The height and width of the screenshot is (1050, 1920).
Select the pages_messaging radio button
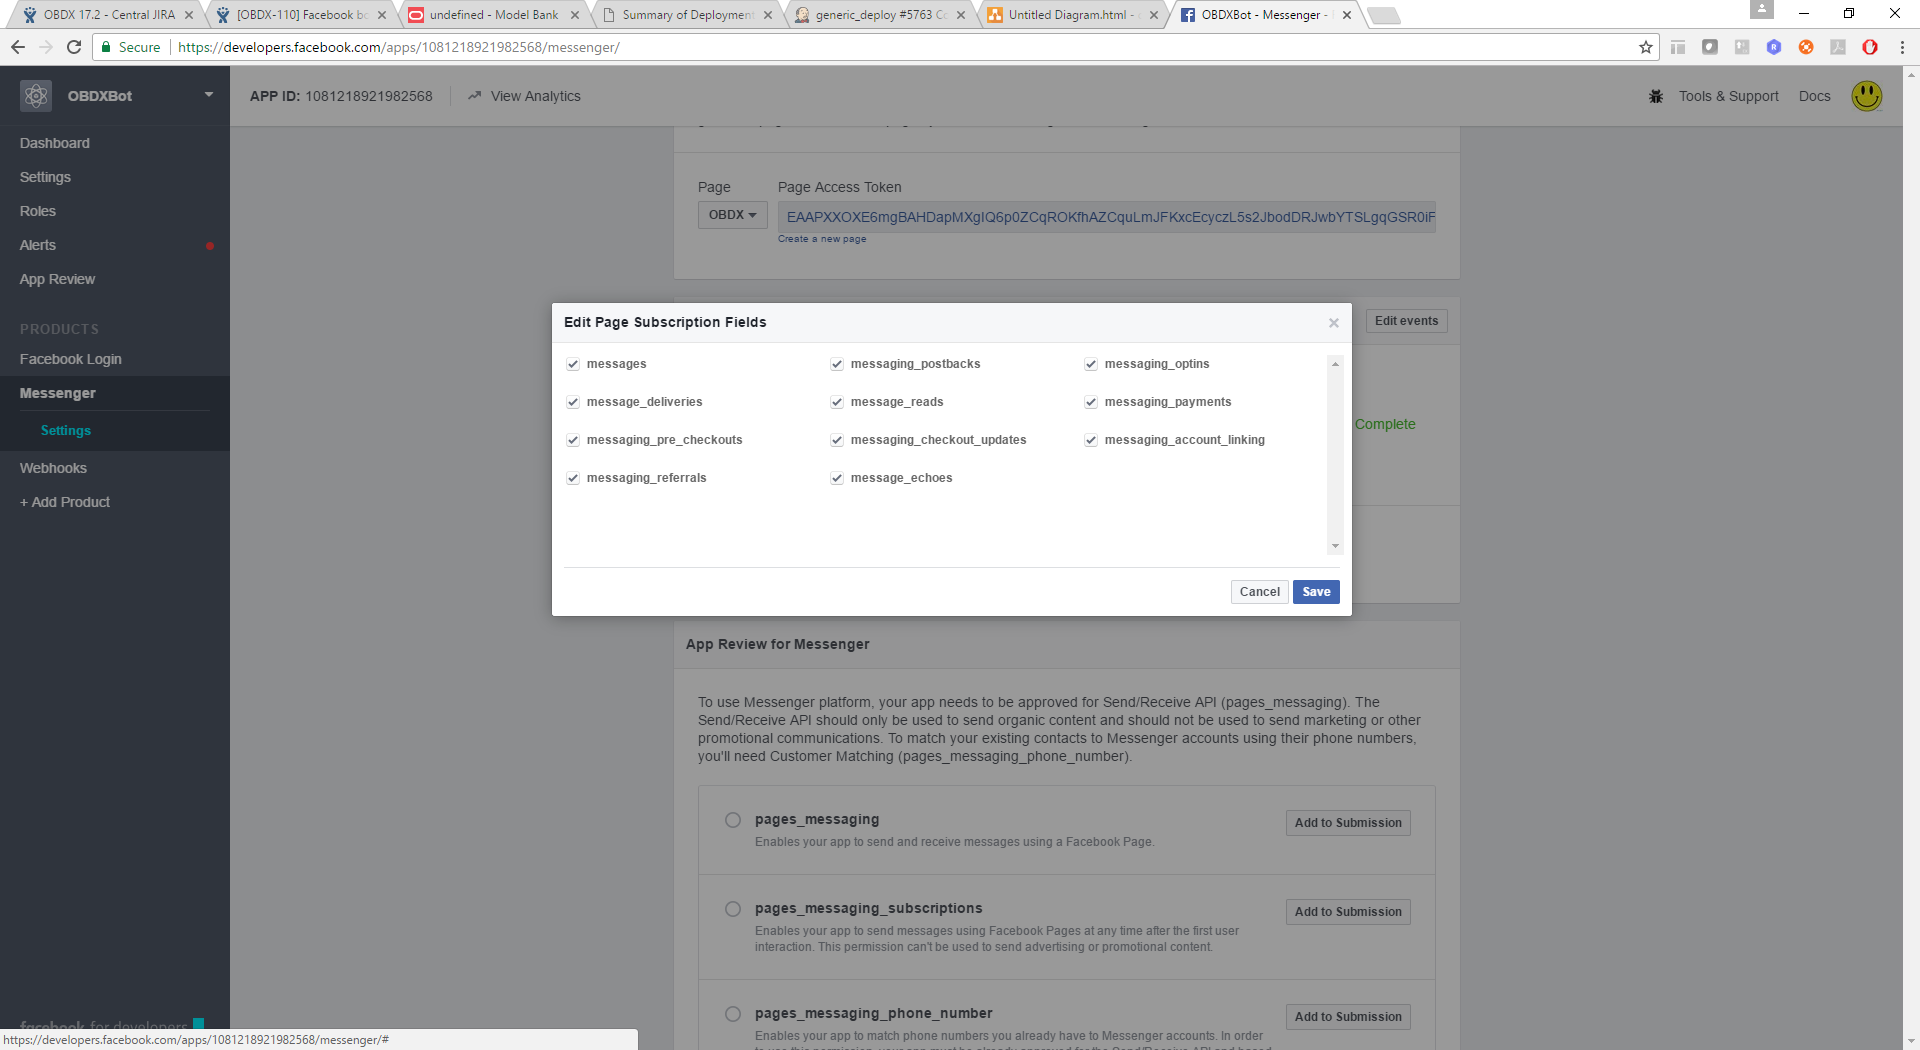pyautogui.click(x=733, y=820)
